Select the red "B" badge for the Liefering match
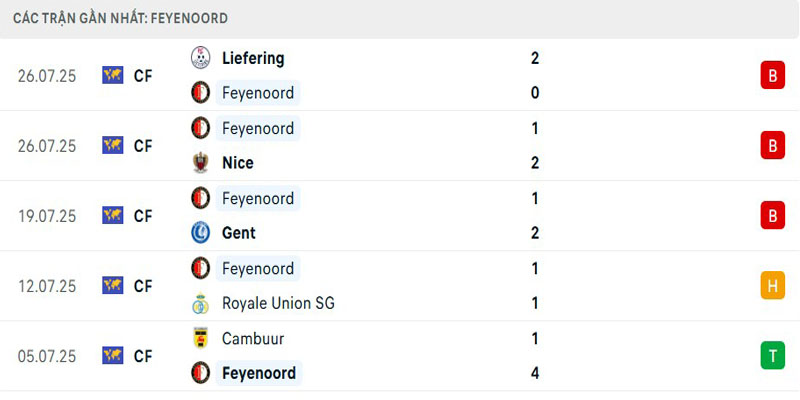 (772, 75)
